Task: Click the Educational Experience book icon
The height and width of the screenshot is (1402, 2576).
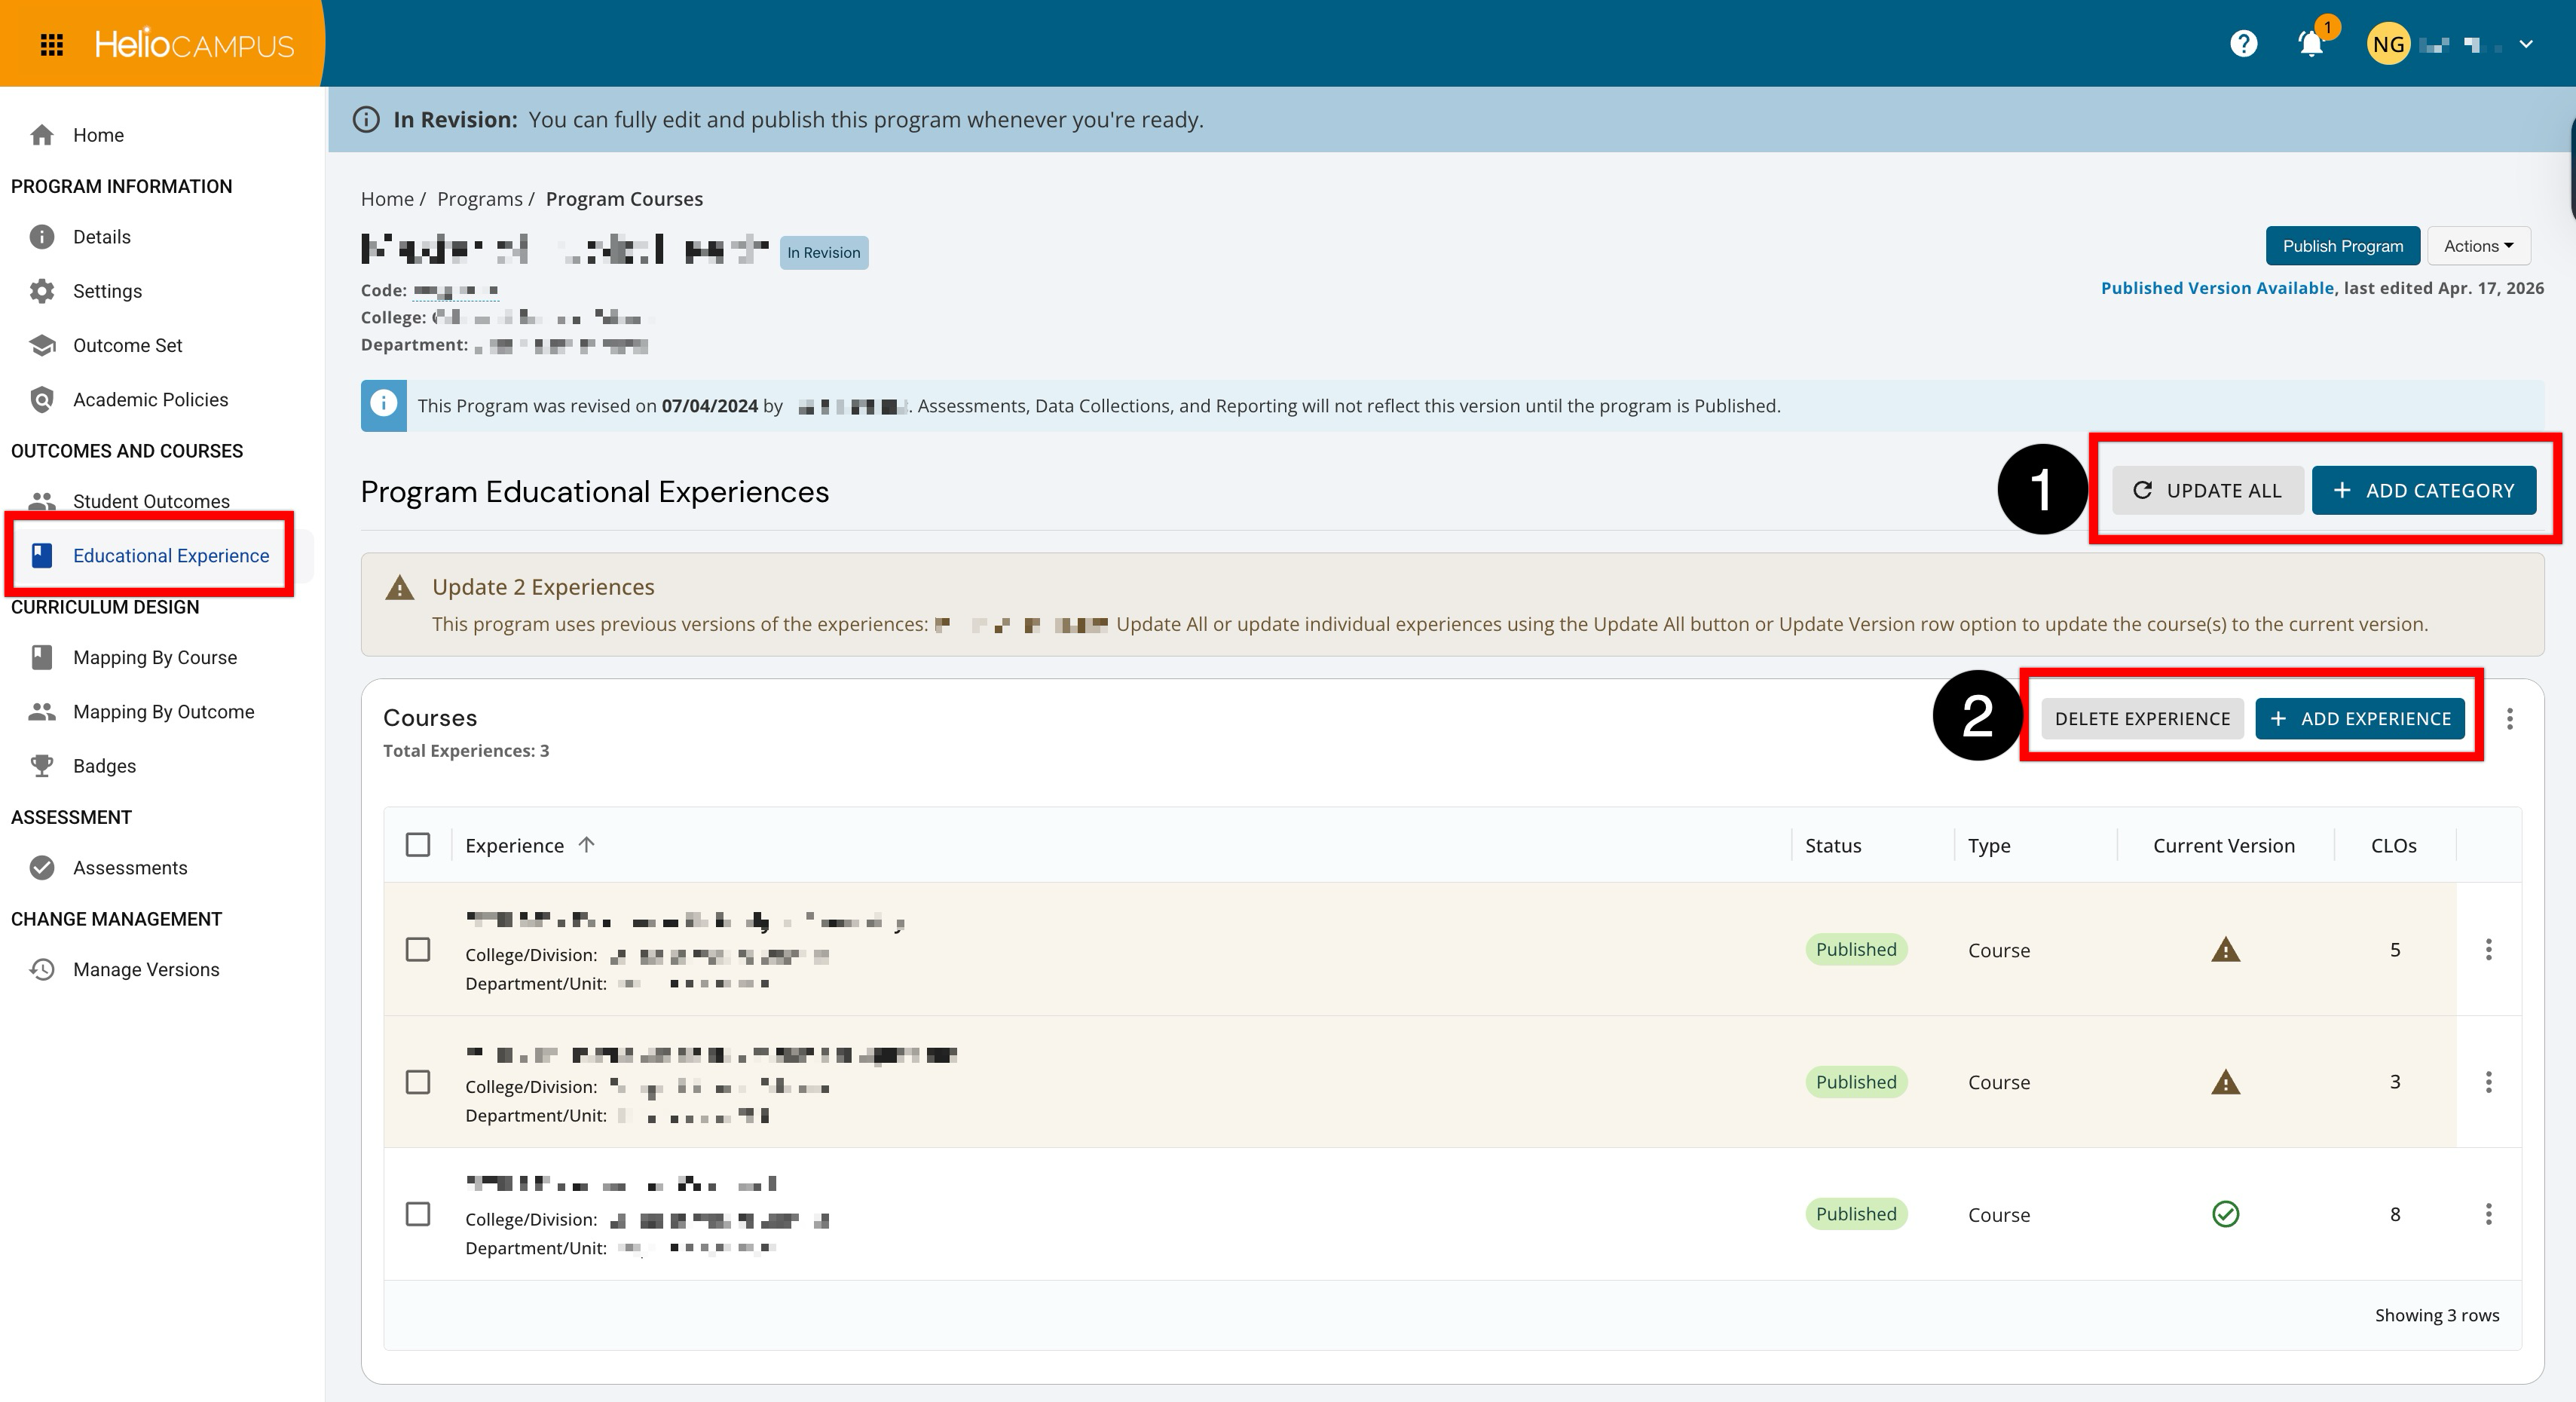Action: (42, 556)
